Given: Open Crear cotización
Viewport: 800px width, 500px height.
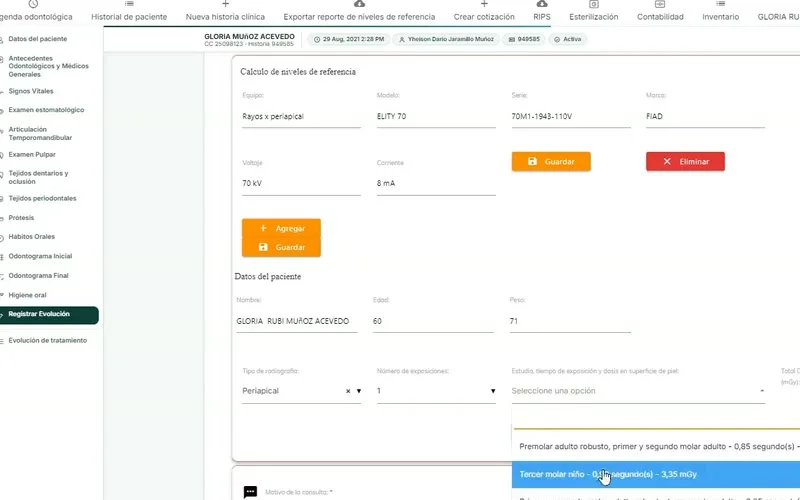Looking at the screenshot, I should click(484, 11).
